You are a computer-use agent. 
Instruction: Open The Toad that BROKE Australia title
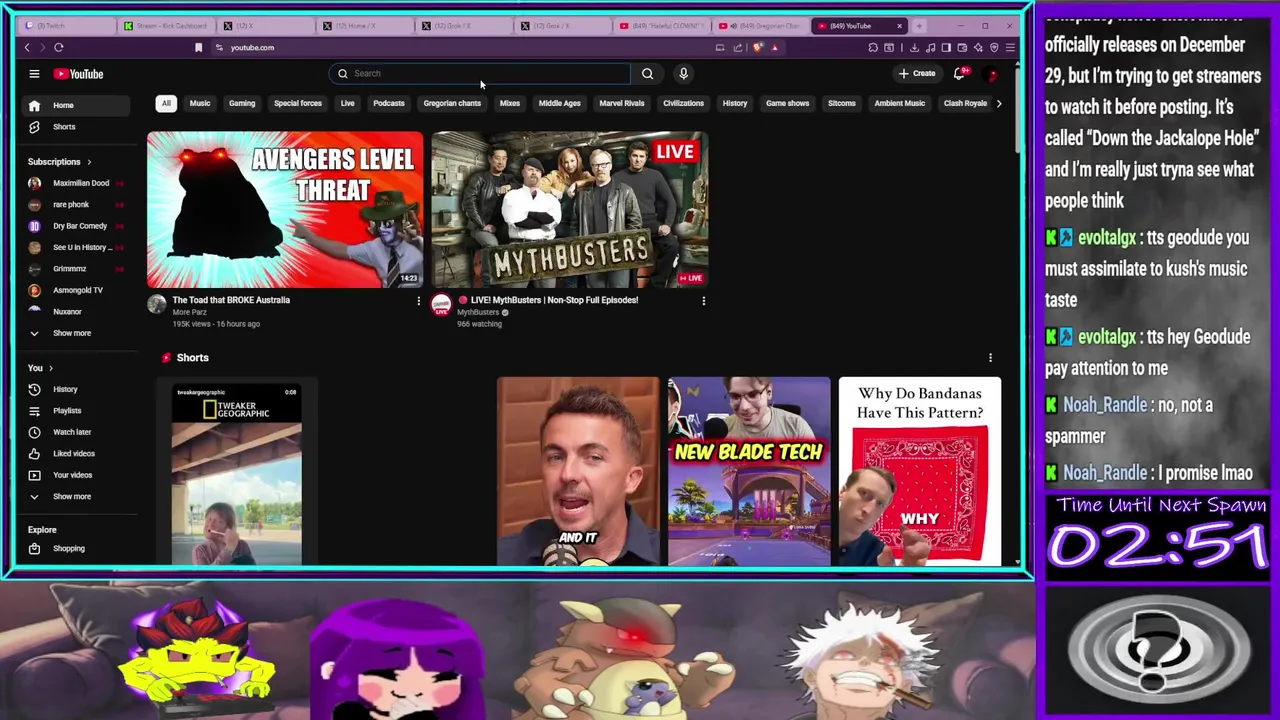(x=231, y=300)
